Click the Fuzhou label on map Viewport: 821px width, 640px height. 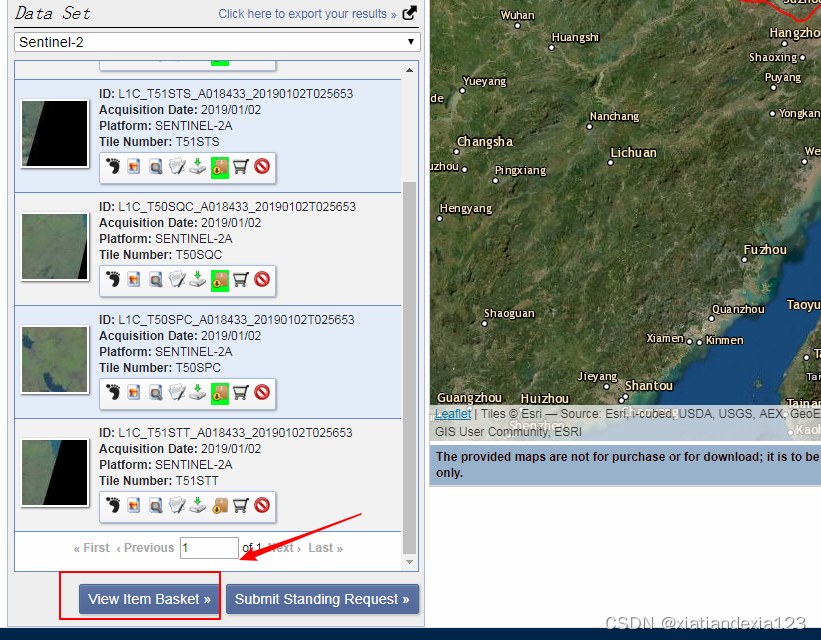[x=765, y=250]
